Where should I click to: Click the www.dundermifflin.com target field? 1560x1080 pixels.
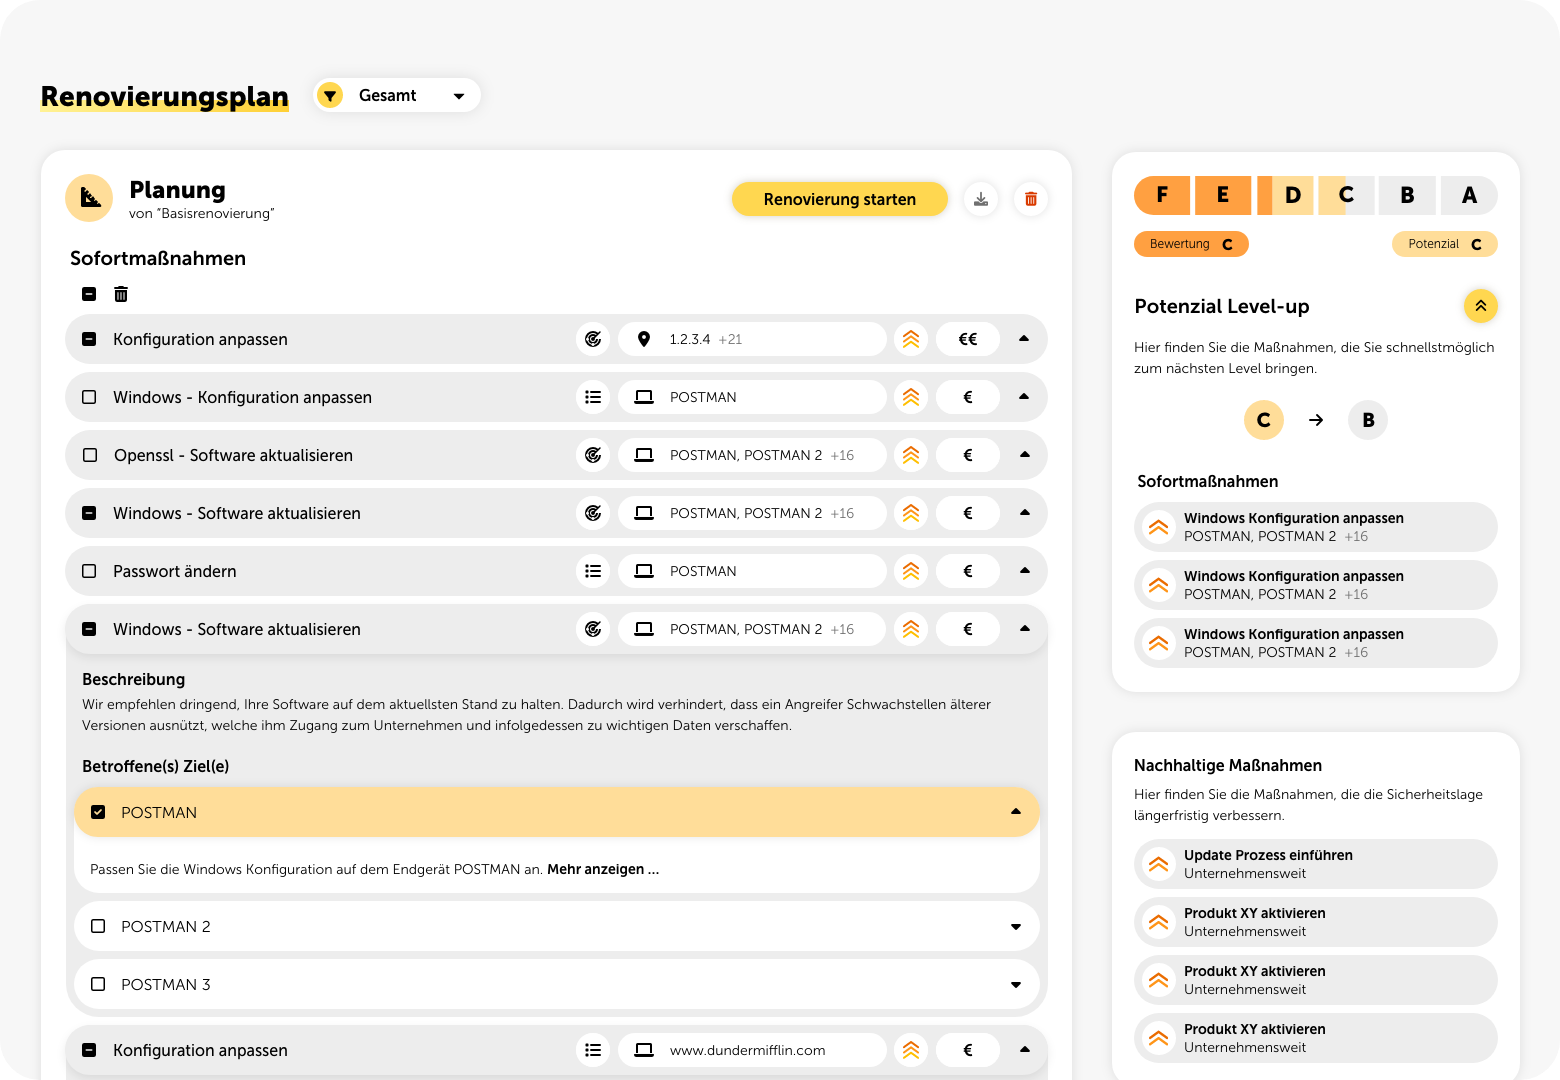point(752,1050)
